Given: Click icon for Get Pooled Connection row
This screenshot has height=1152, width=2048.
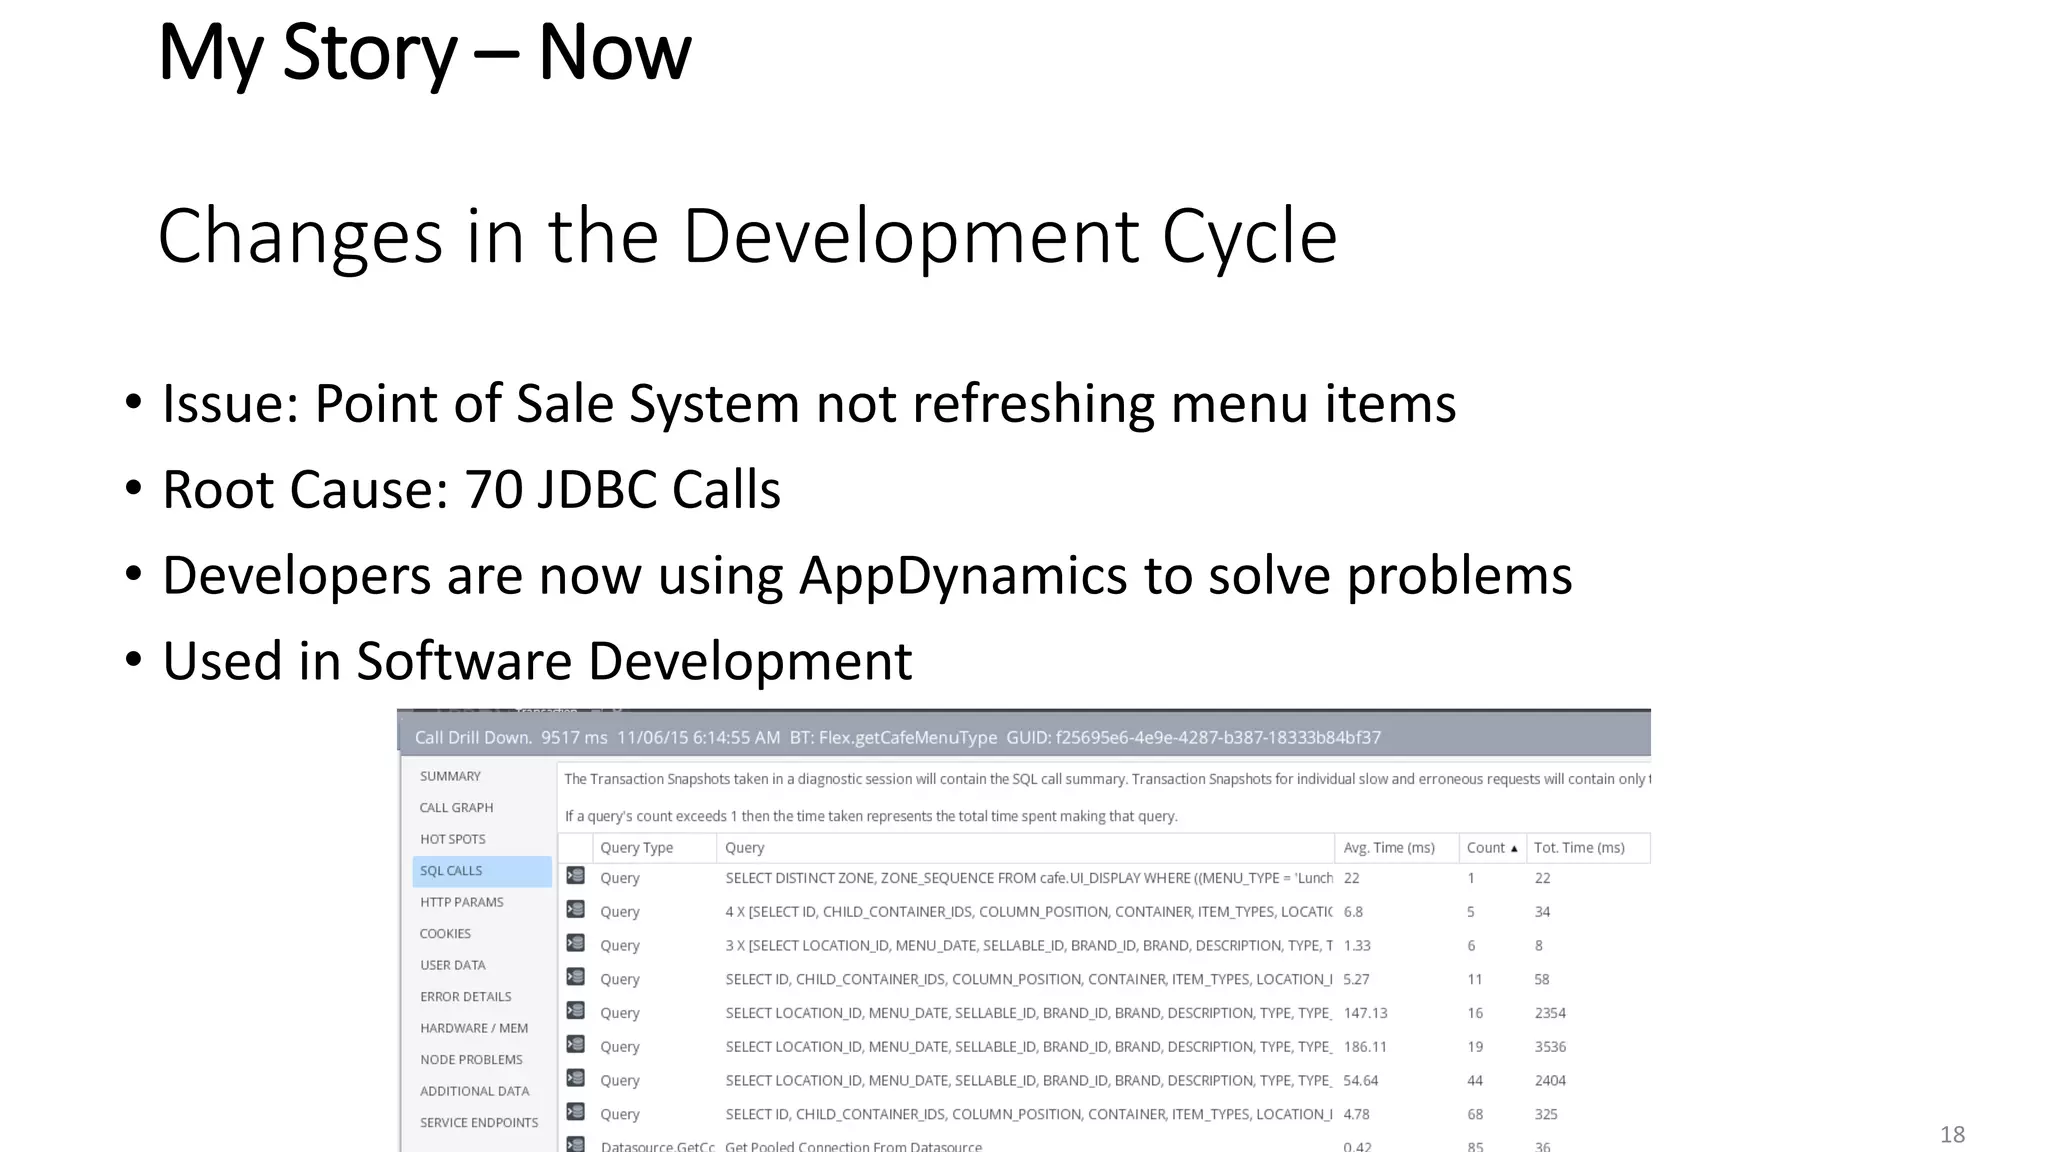Looking at the screenshot, I should [576, 1144].
